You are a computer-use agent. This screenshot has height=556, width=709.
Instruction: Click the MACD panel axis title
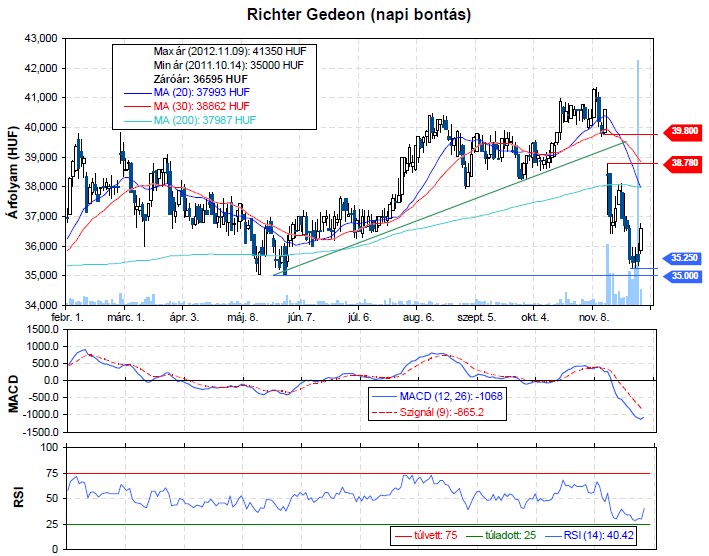click(14, 394)
